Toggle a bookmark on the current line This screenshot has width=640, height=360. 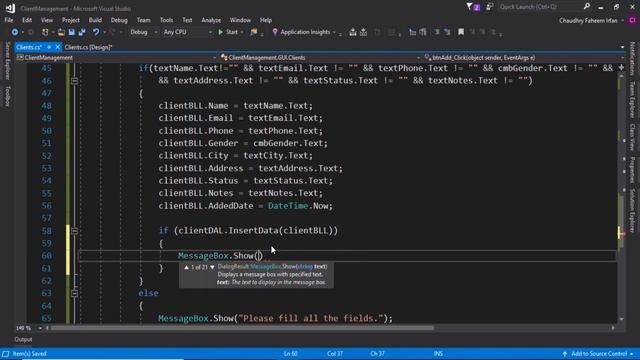click(461, 32)
